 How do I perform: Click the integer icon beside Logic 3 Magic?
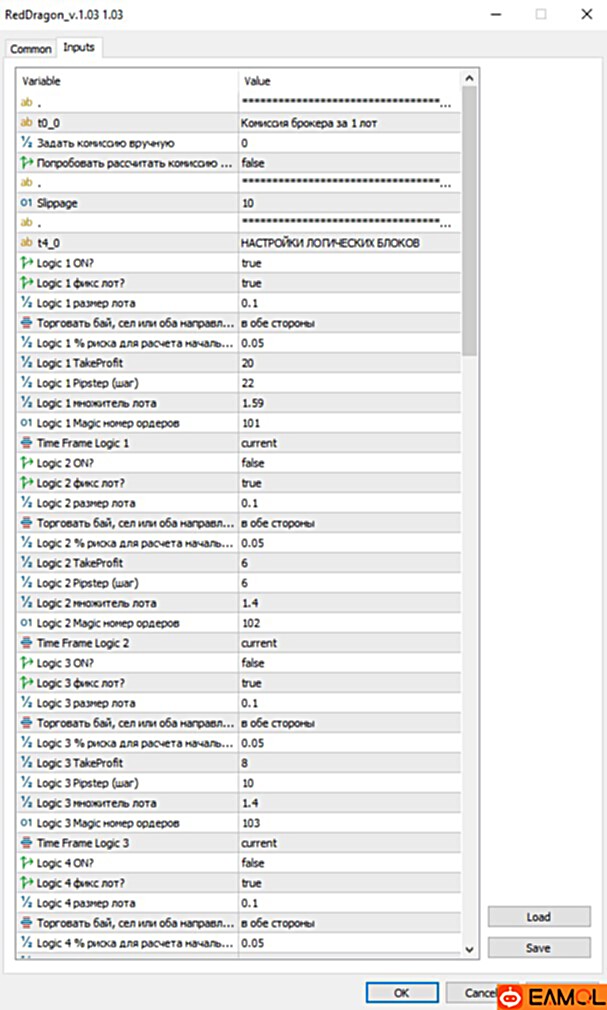(26, 823)
